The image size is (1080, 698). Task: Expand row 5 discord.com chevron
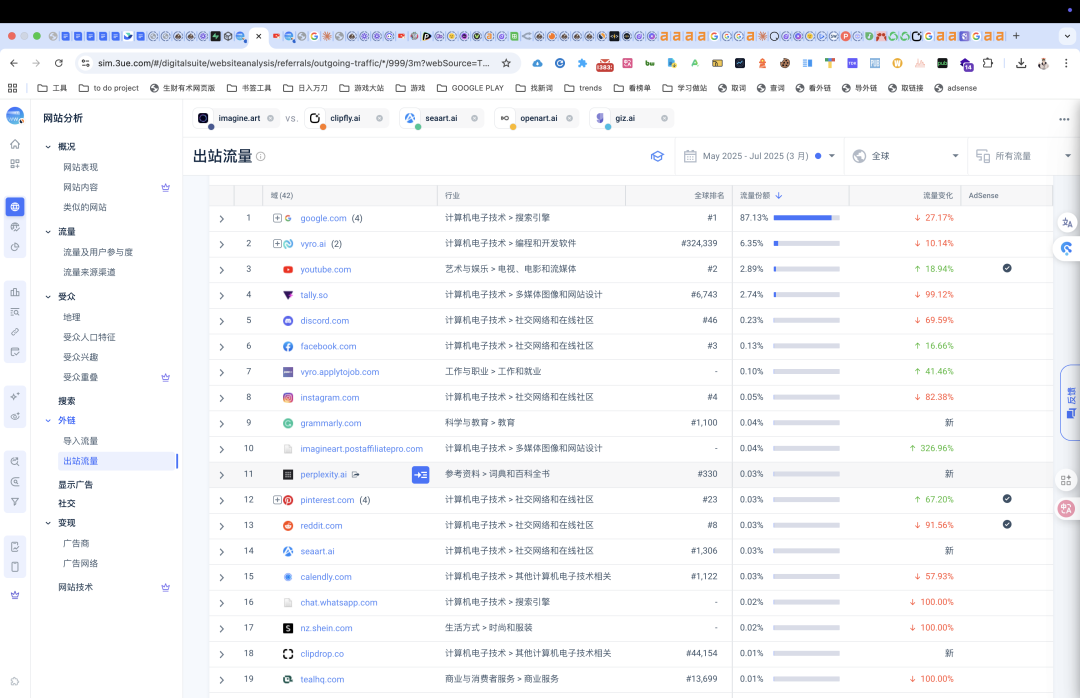pyautogui.click(x=221, y=321)
